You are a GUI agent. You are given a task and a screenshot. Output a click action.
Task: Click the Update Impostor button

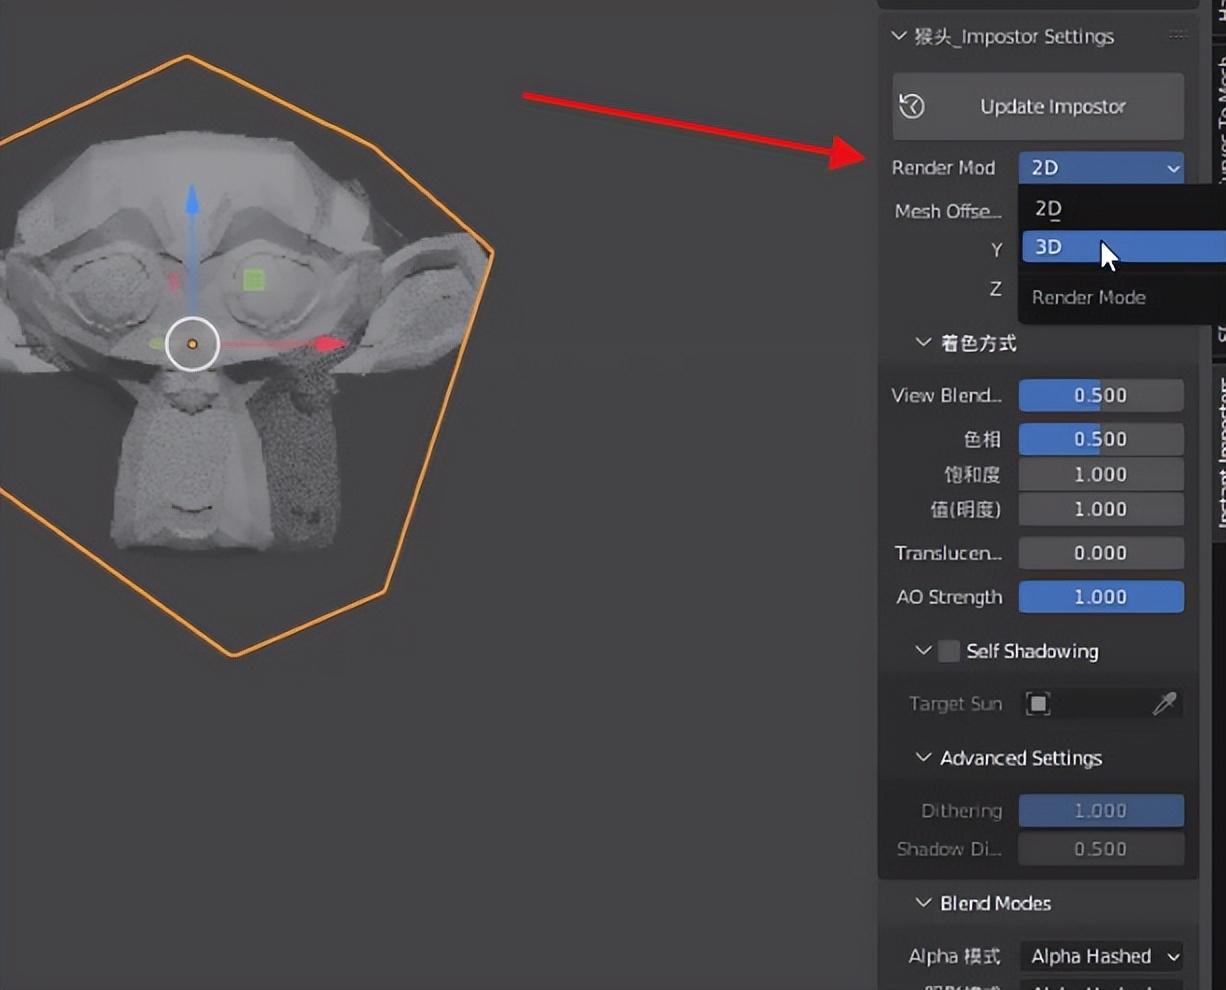pyautogui.click(x=1052, y=106)
